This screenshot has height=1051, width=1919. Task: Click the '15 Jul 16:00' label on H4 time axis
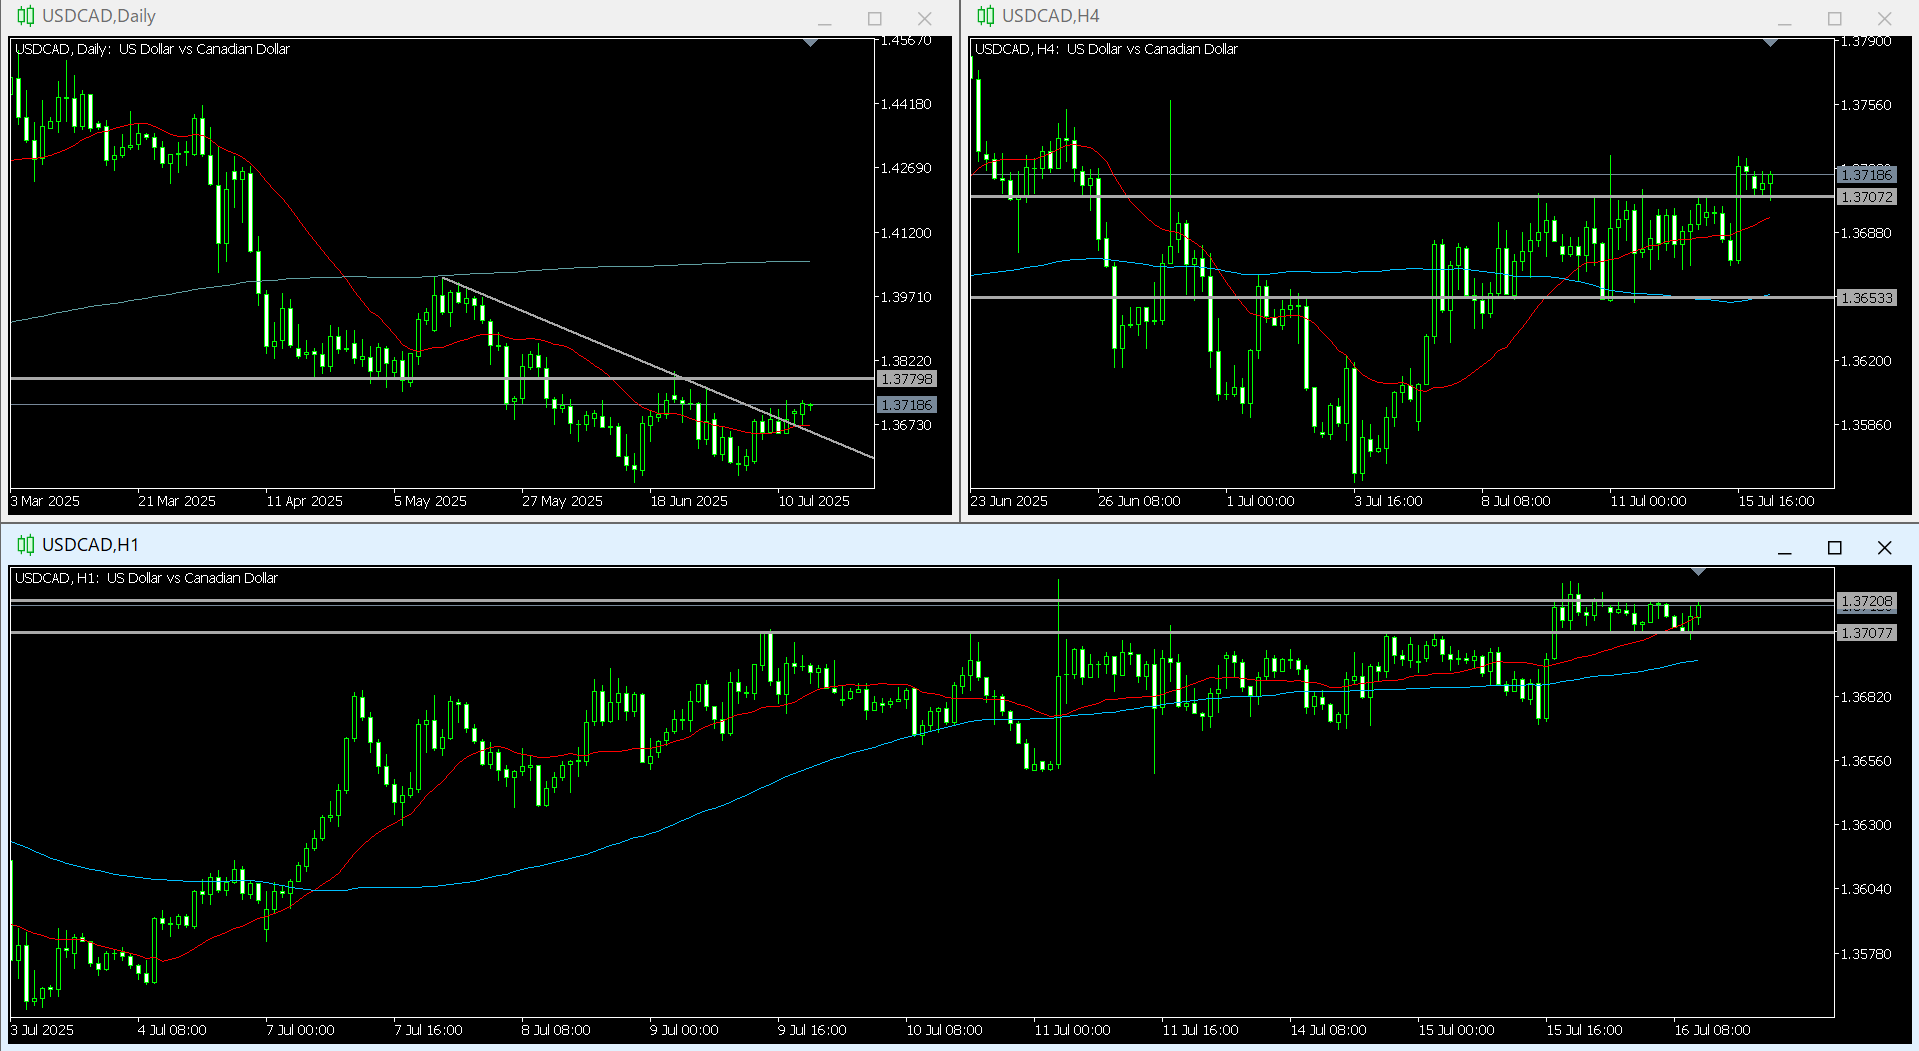tap(1776, 501)
